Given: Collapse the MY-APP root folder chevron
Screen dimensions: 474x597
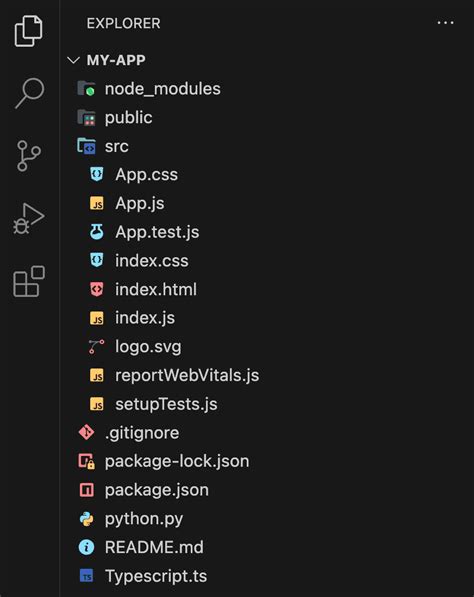Looking at the screenshot, I should 73,60.
